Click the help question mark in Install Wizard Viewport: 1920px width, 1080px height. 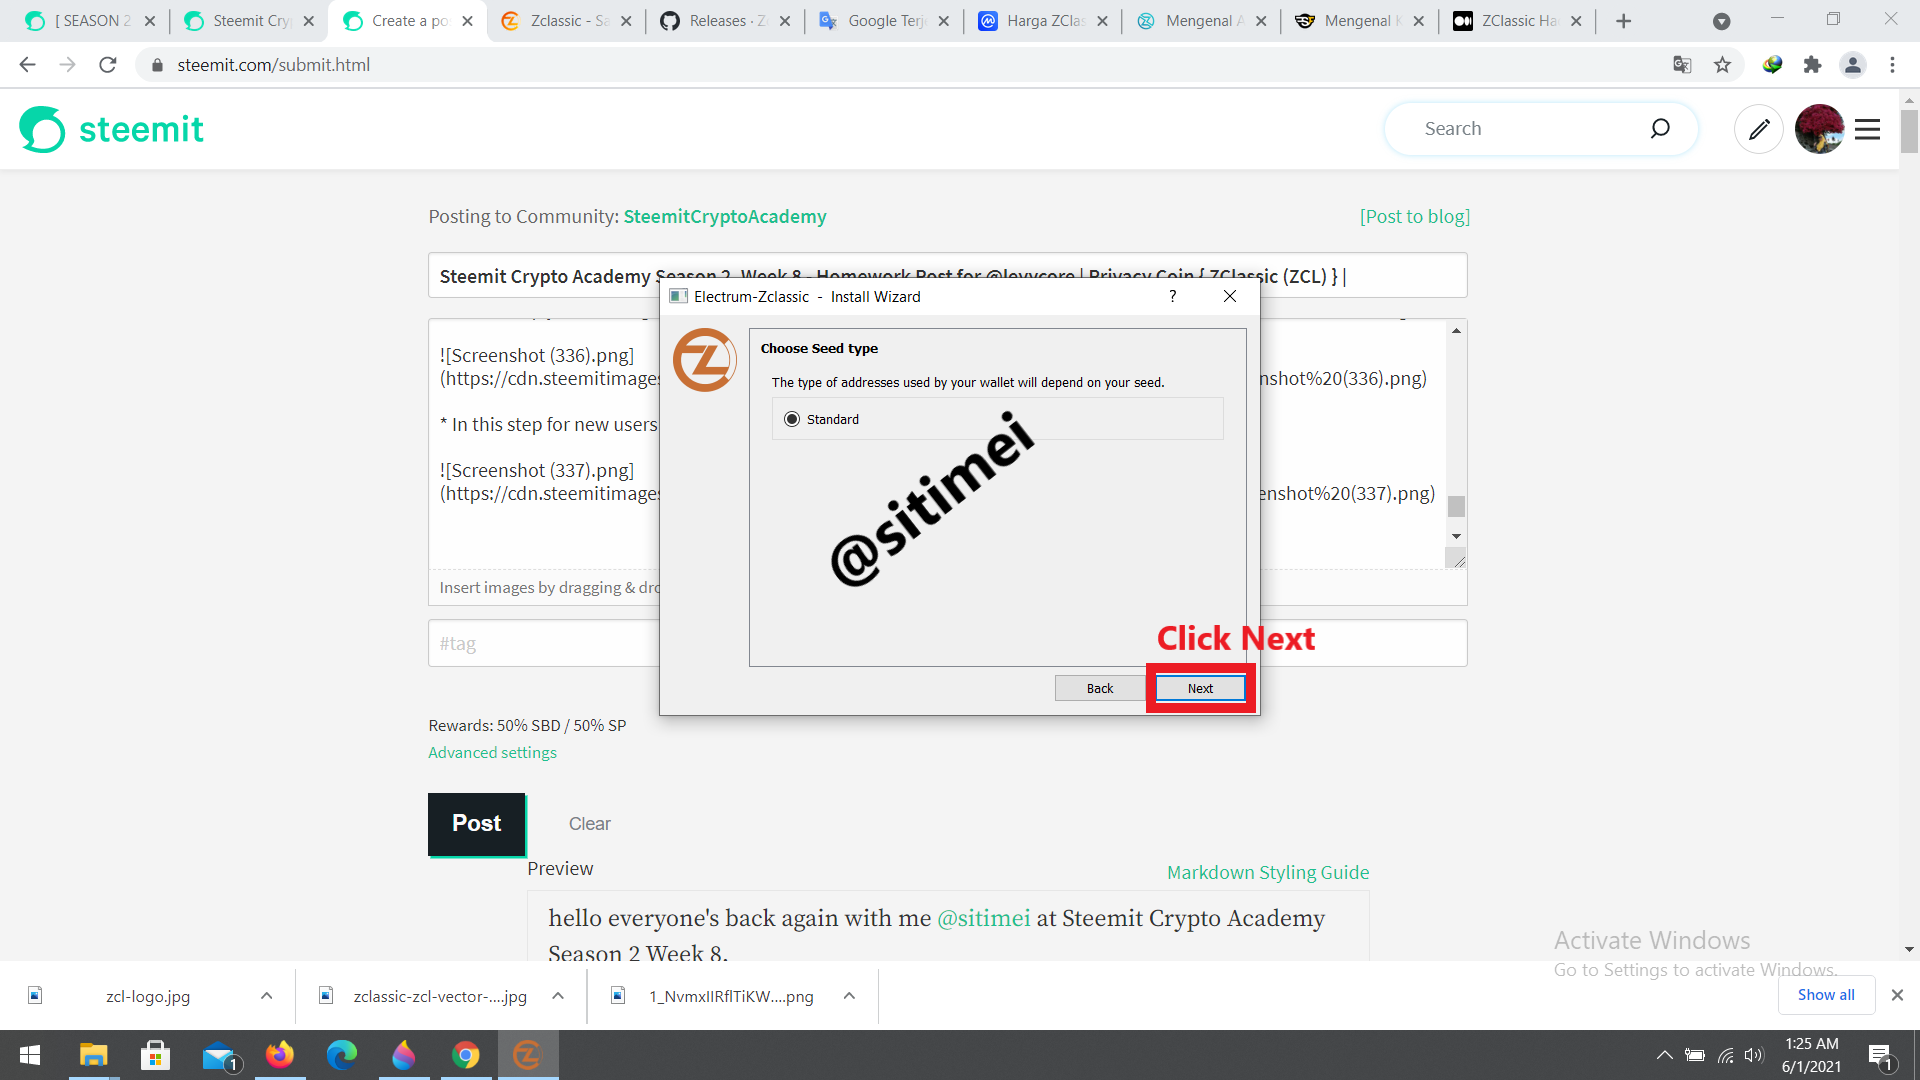coord(1172,296)
